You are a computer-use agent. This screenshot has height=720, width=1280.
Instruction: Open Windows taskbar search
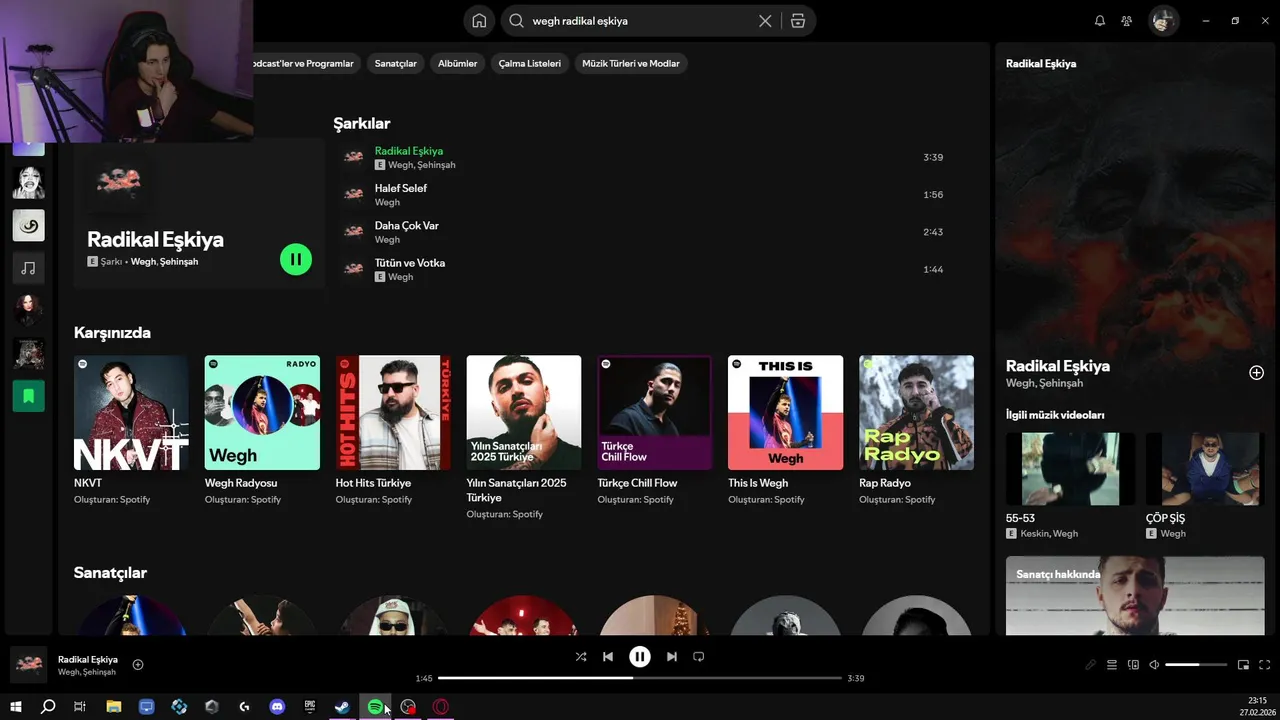point(47,707)
